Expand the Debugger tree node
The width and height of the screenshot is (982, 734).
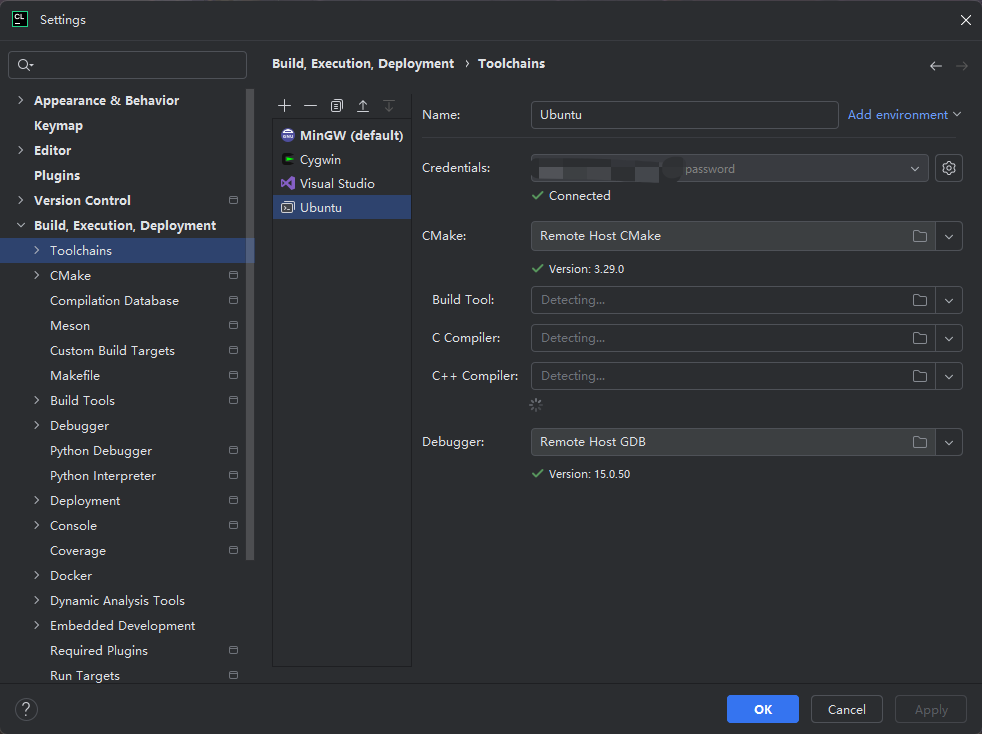point(37,426)
